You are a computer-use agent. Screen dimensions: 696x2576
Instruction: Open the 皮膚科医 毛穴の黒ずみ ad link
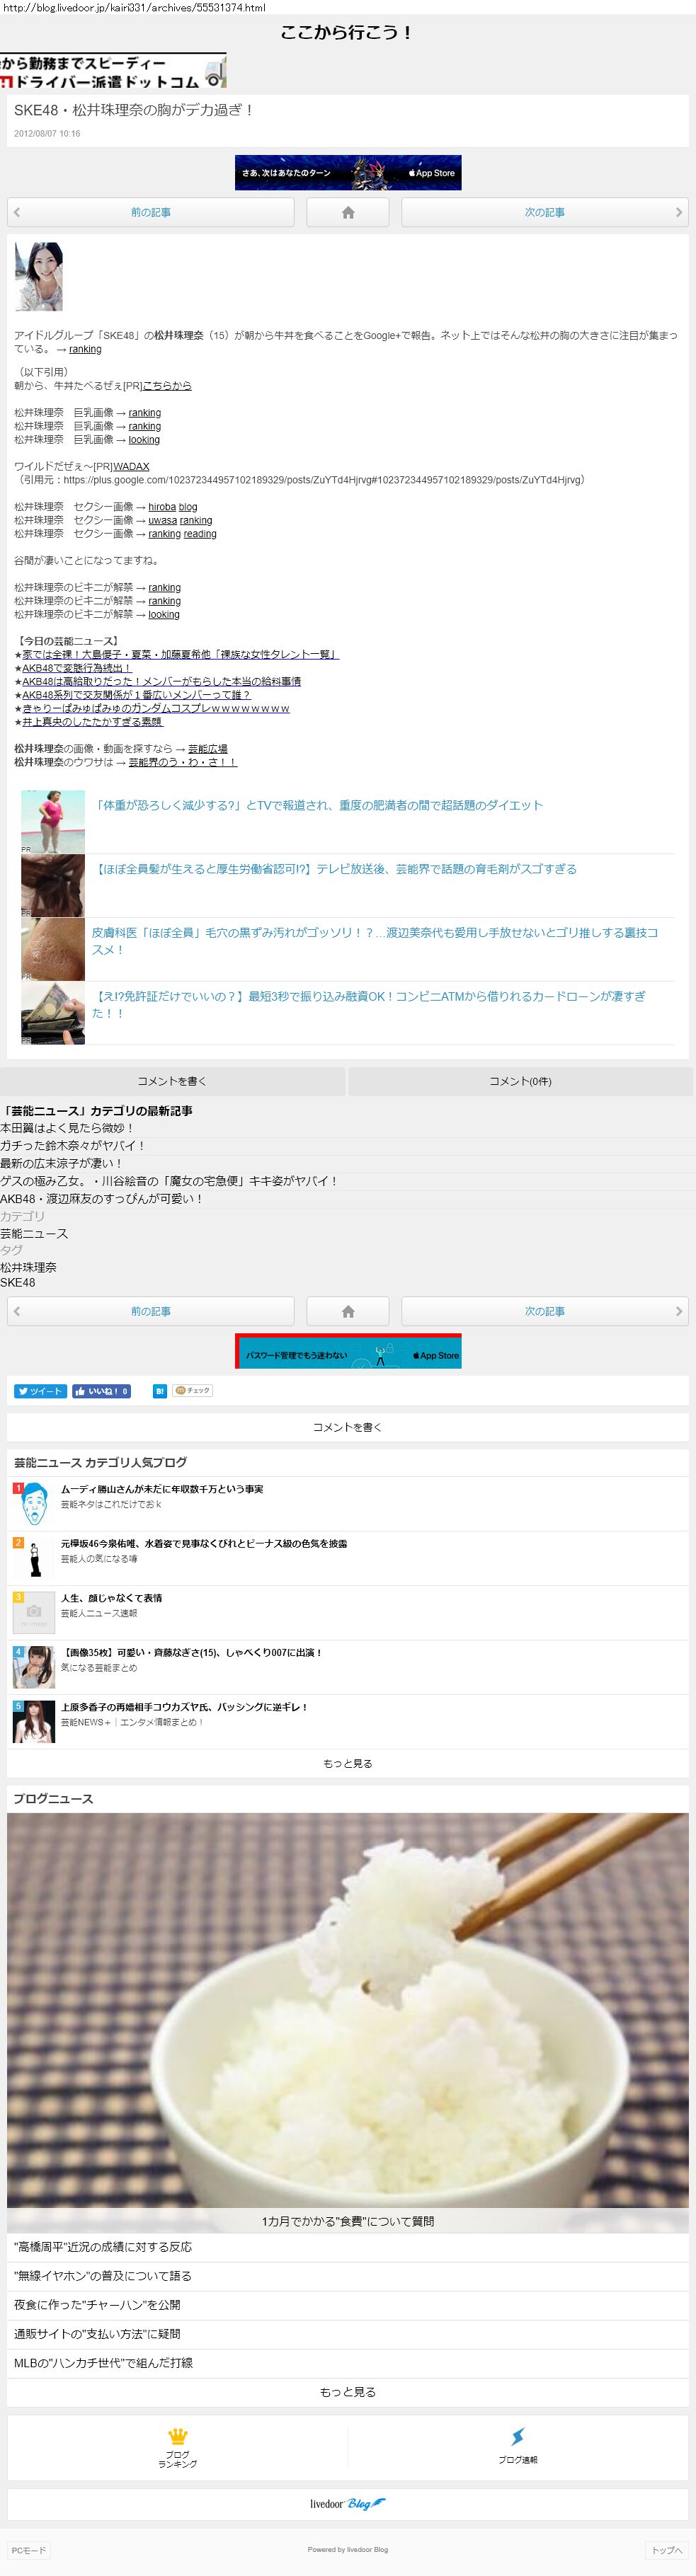click(x=375, y=941)
